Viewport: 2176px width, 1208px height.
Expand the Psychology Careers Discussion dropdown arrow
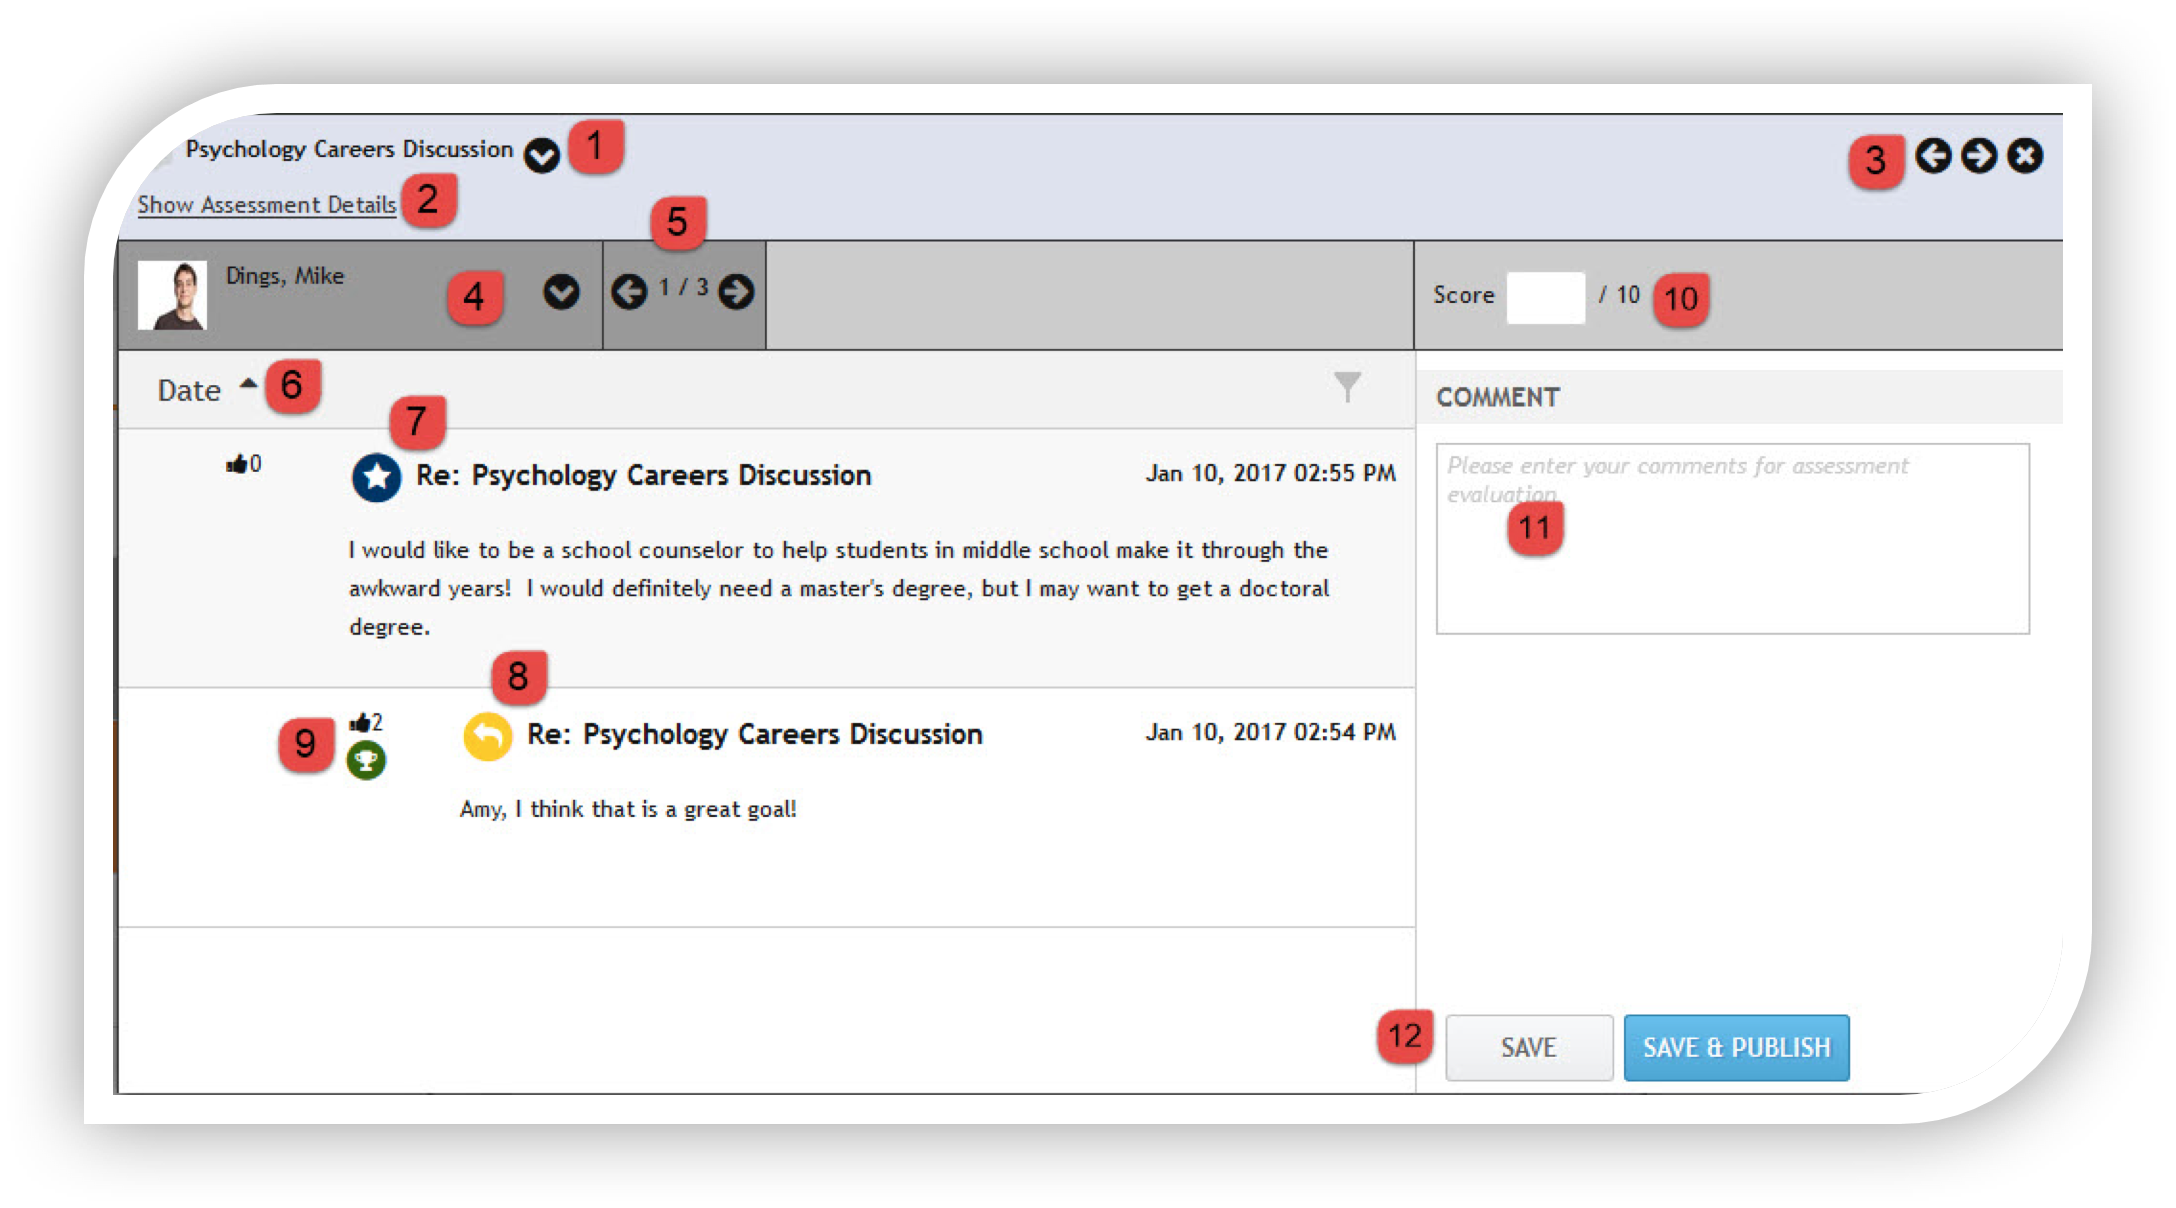click(542, 155)
